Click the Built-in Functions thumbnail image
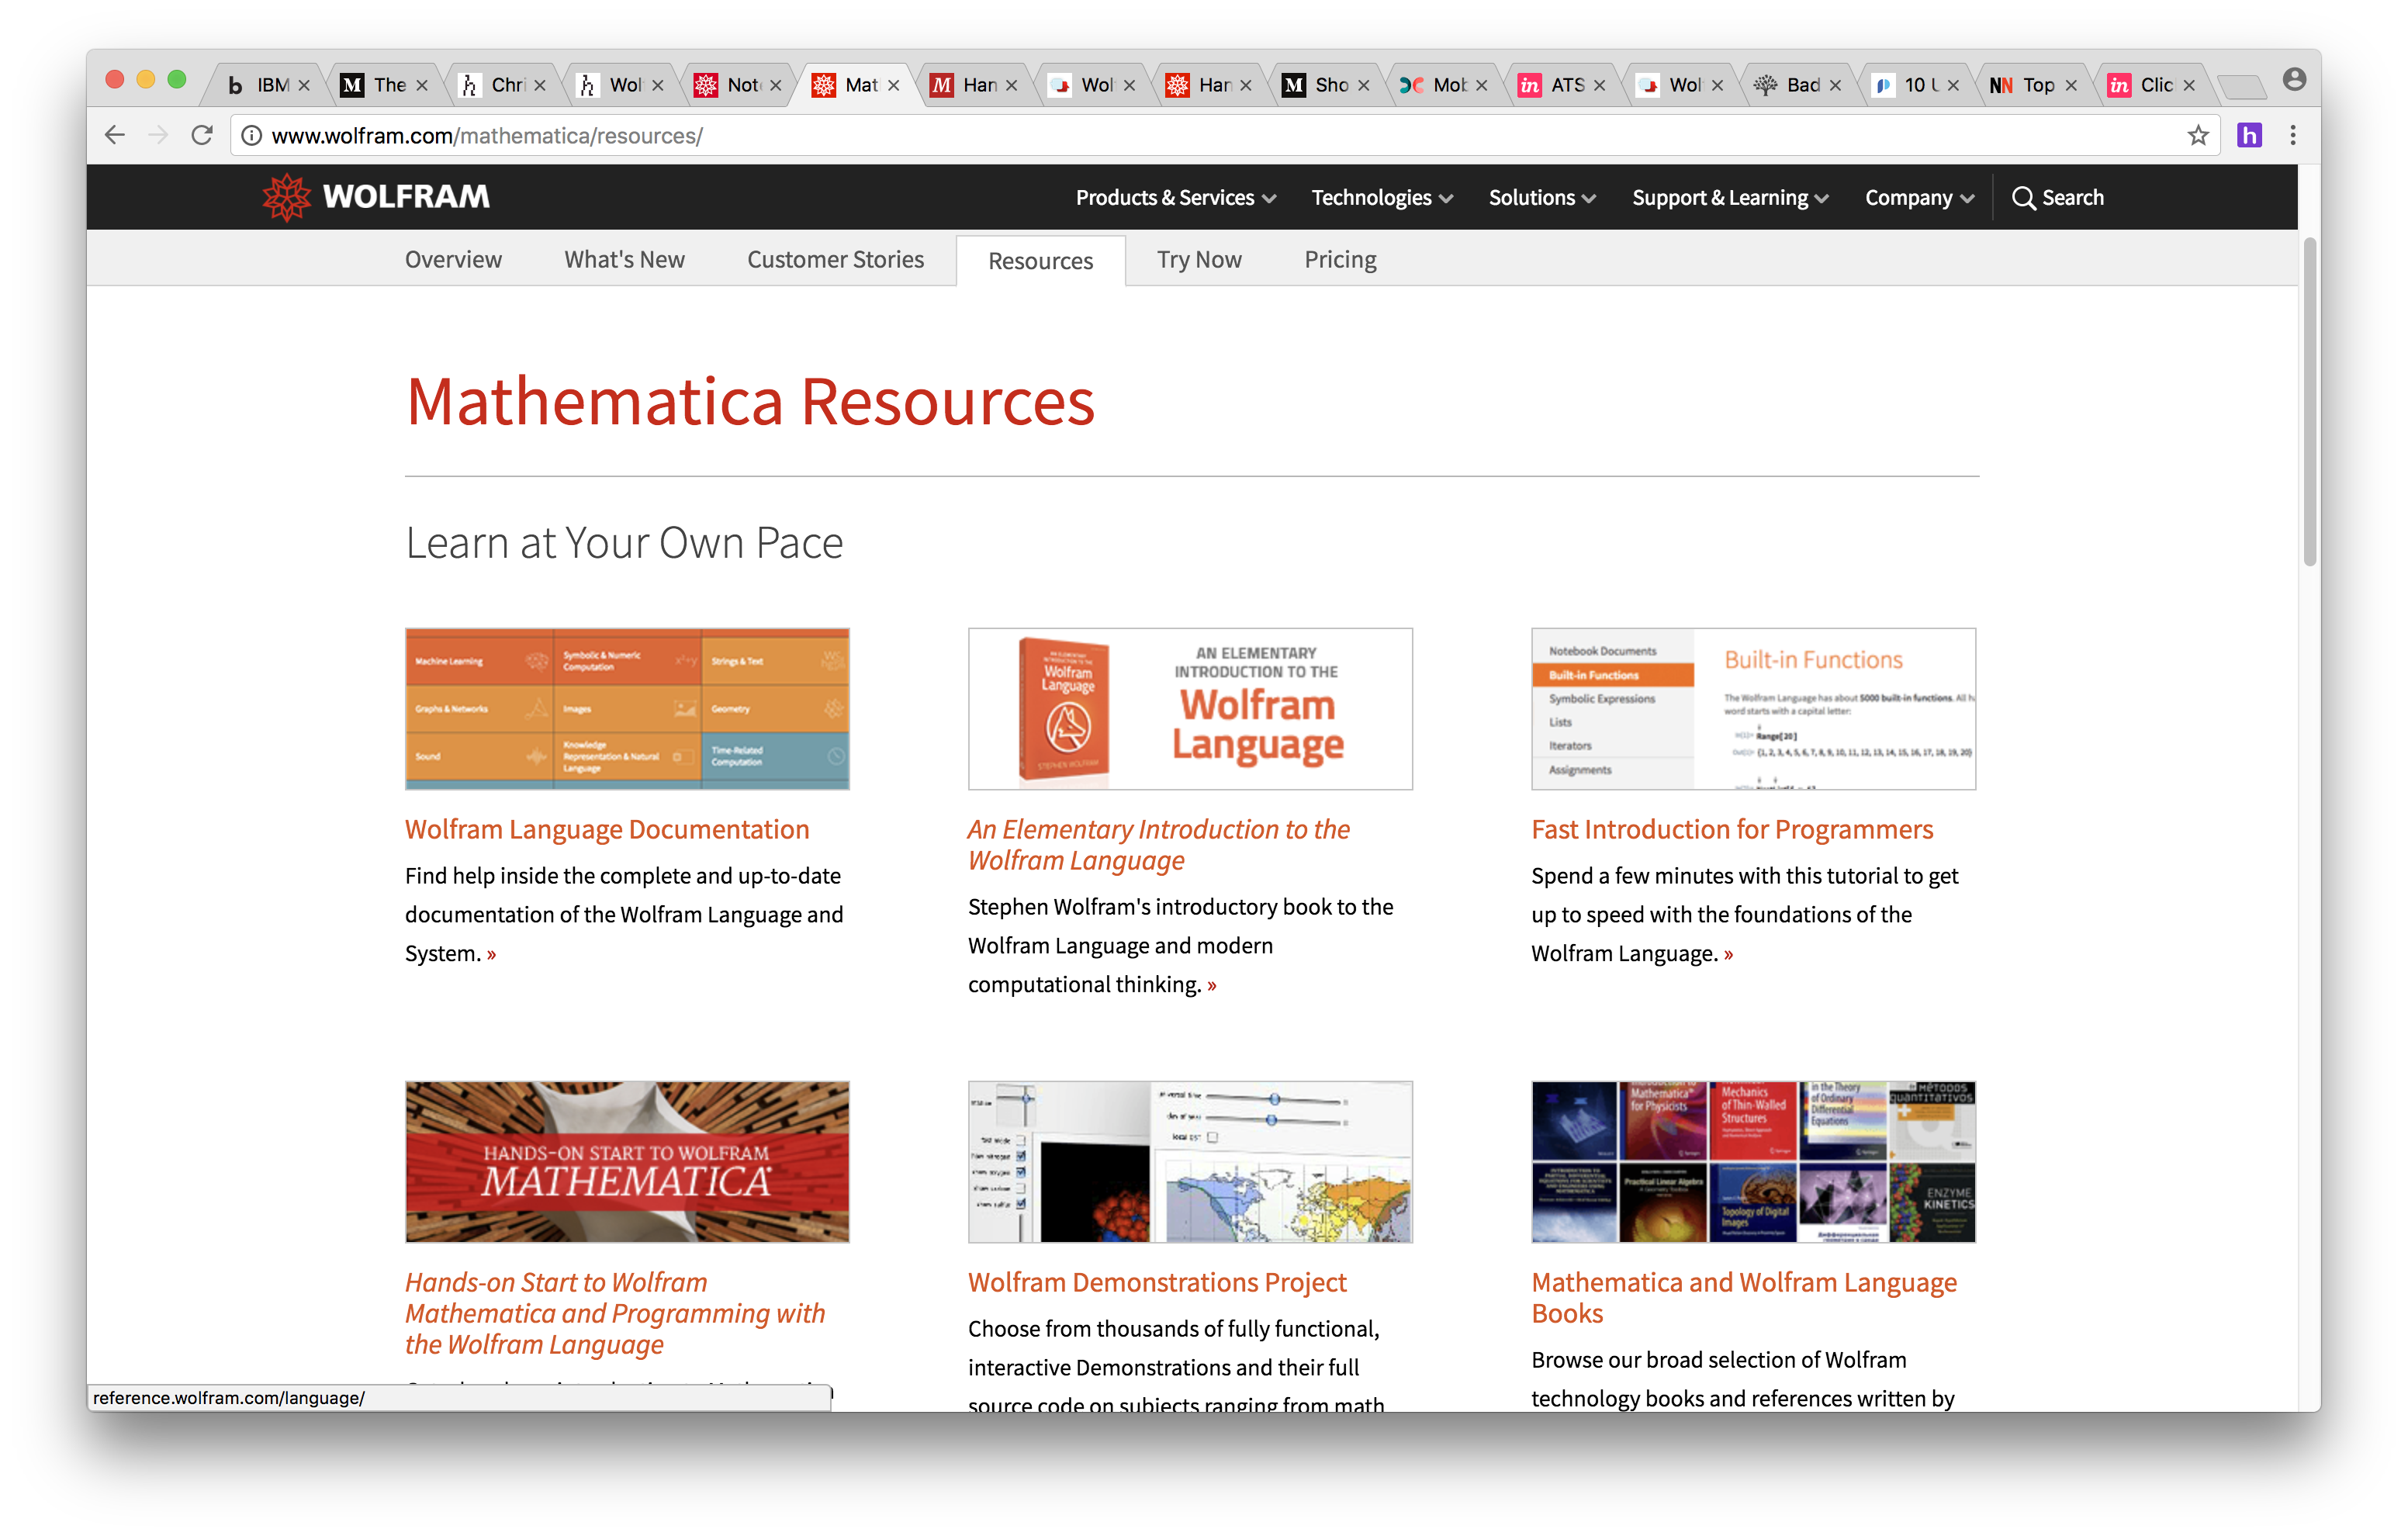The width and height of the screenshot is (2408, 1536). coord(1753,709)
